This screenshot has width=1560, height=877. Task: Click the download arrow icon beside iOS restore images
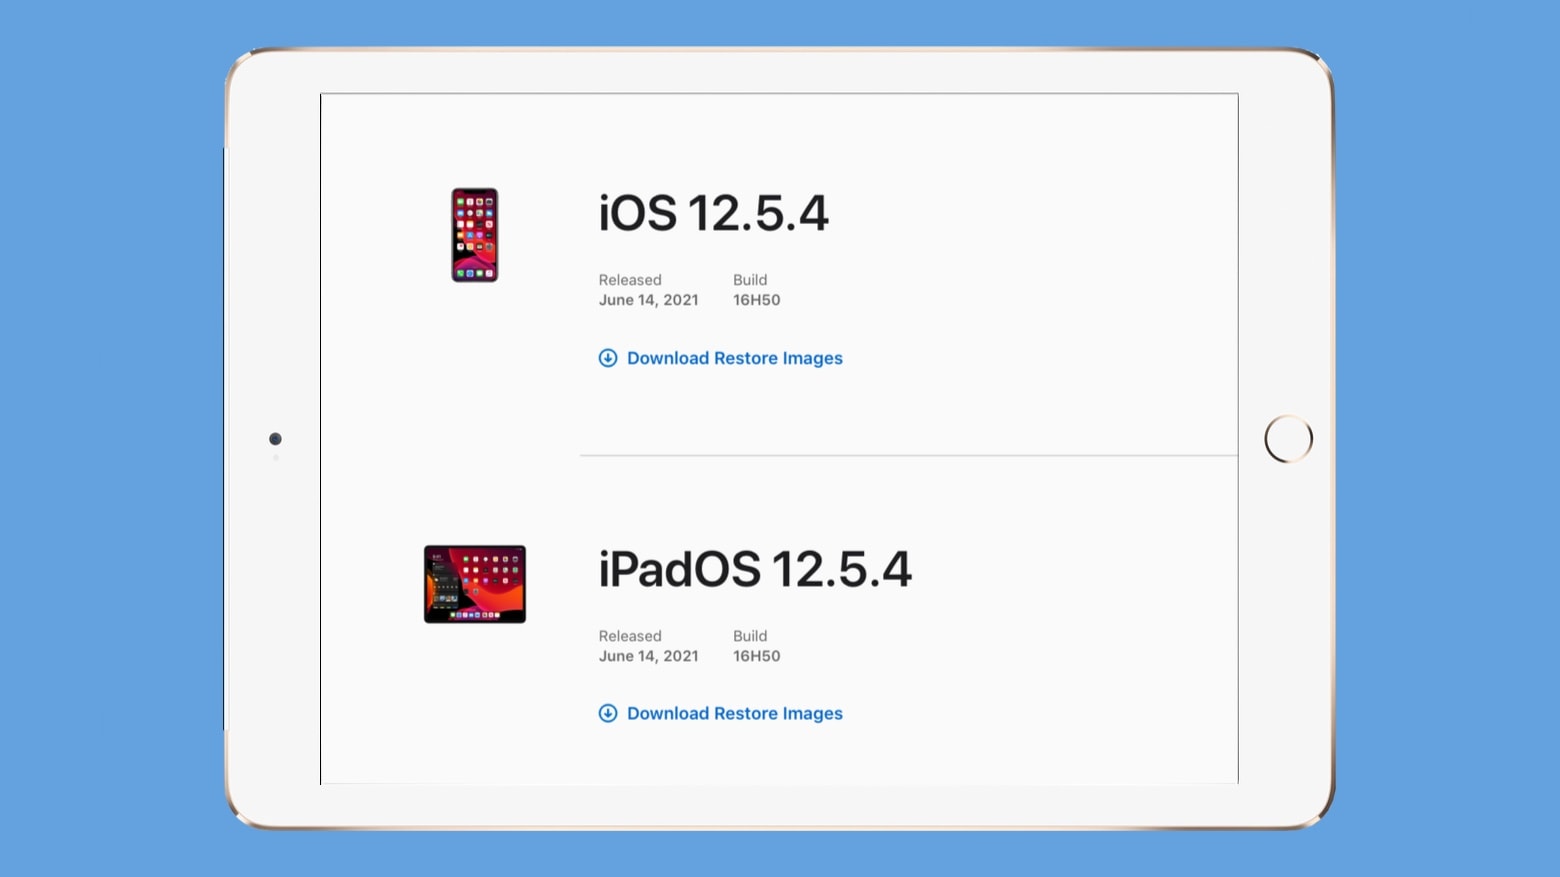coord(608,358)
